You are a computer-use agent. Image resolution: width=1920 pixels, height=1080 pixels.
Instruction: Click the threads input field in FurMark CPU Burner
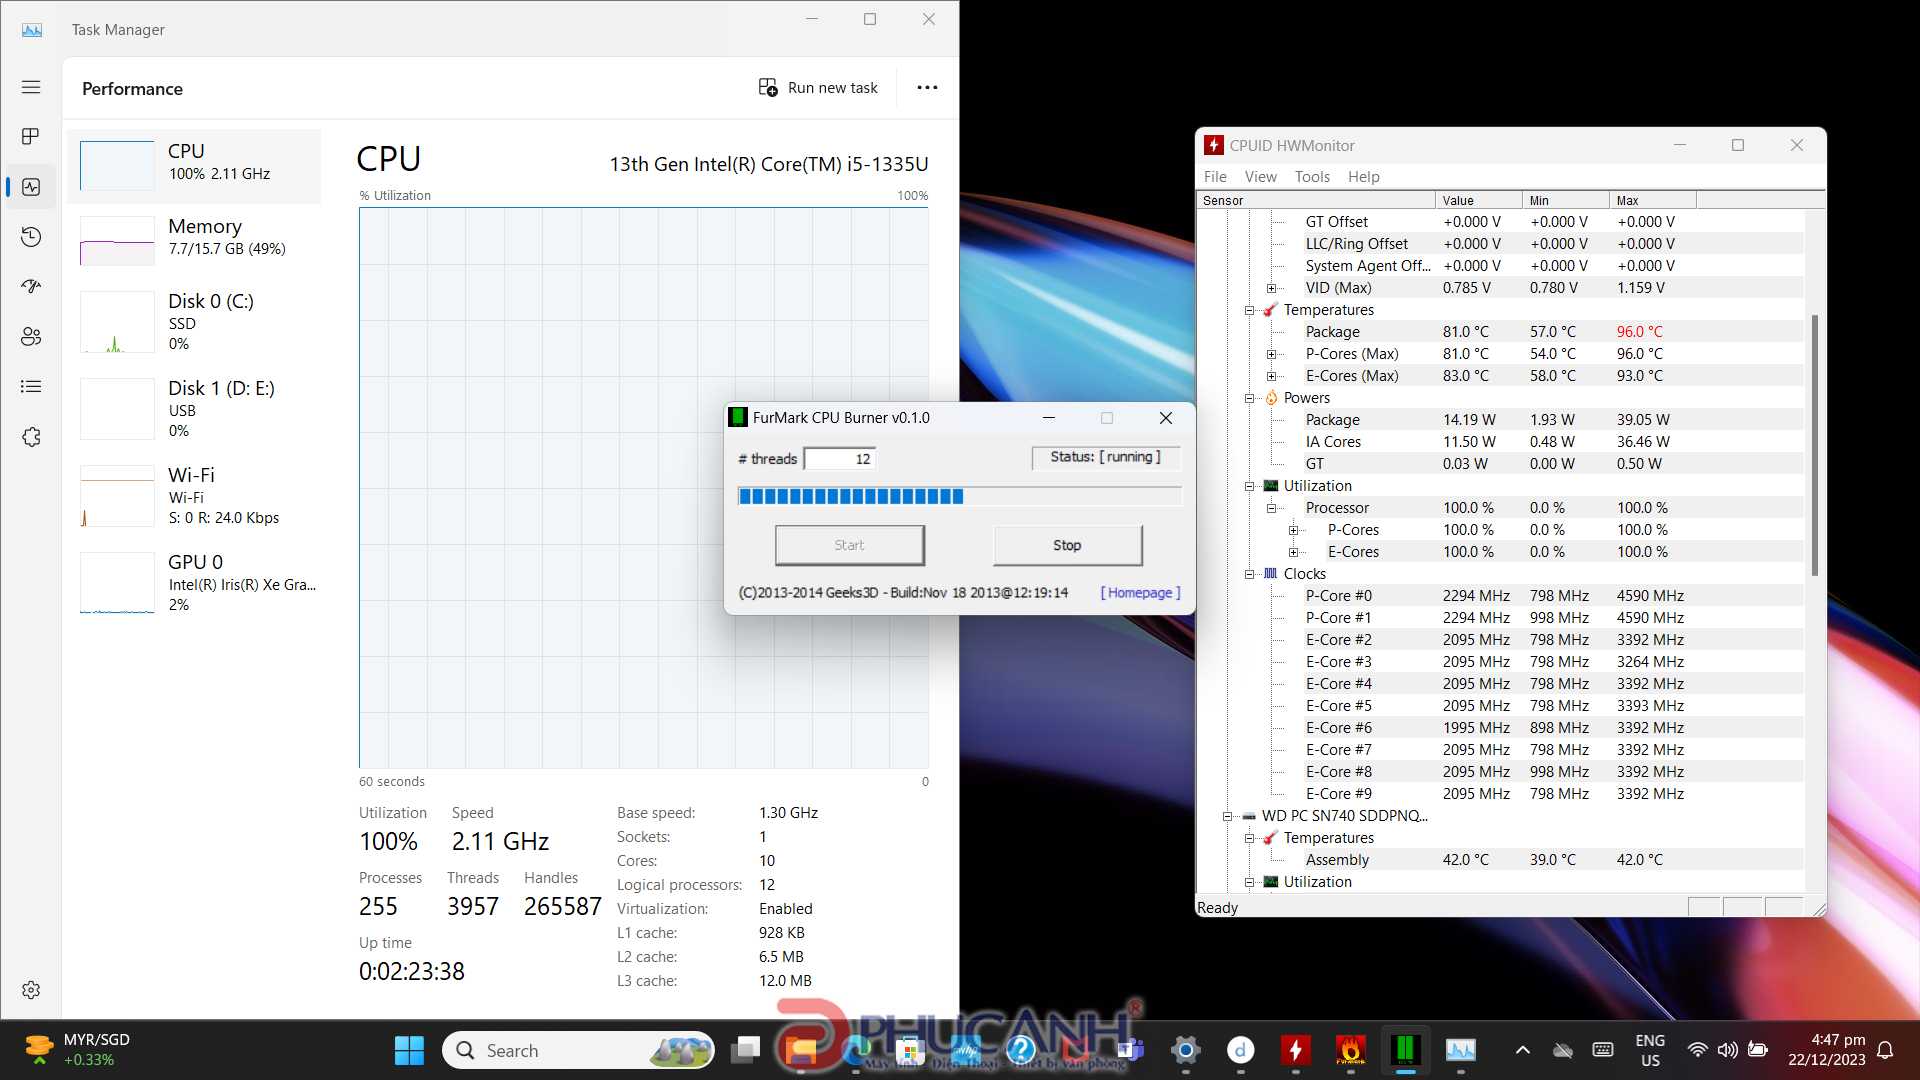pyautogui.click(x=840, y=459)
